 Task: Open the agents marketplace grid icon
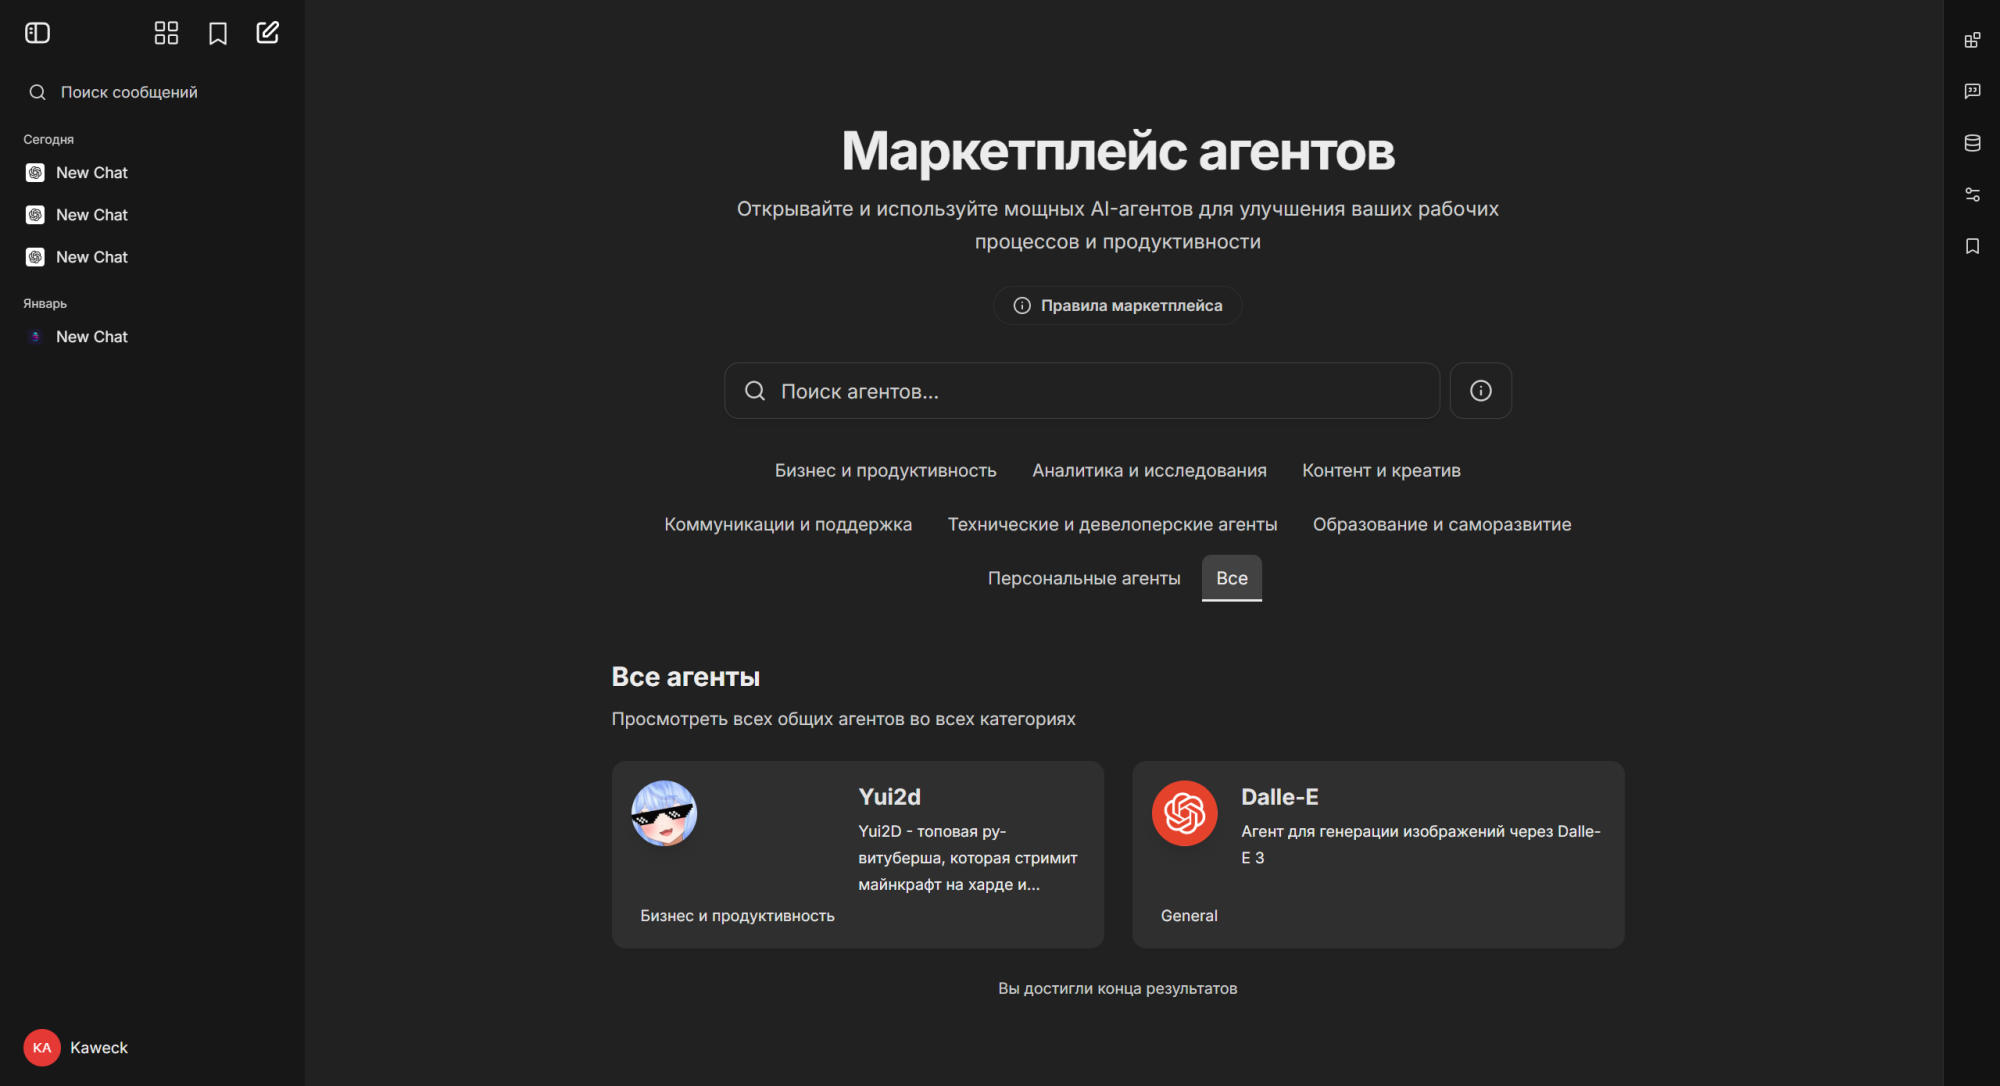pos(166,33)
